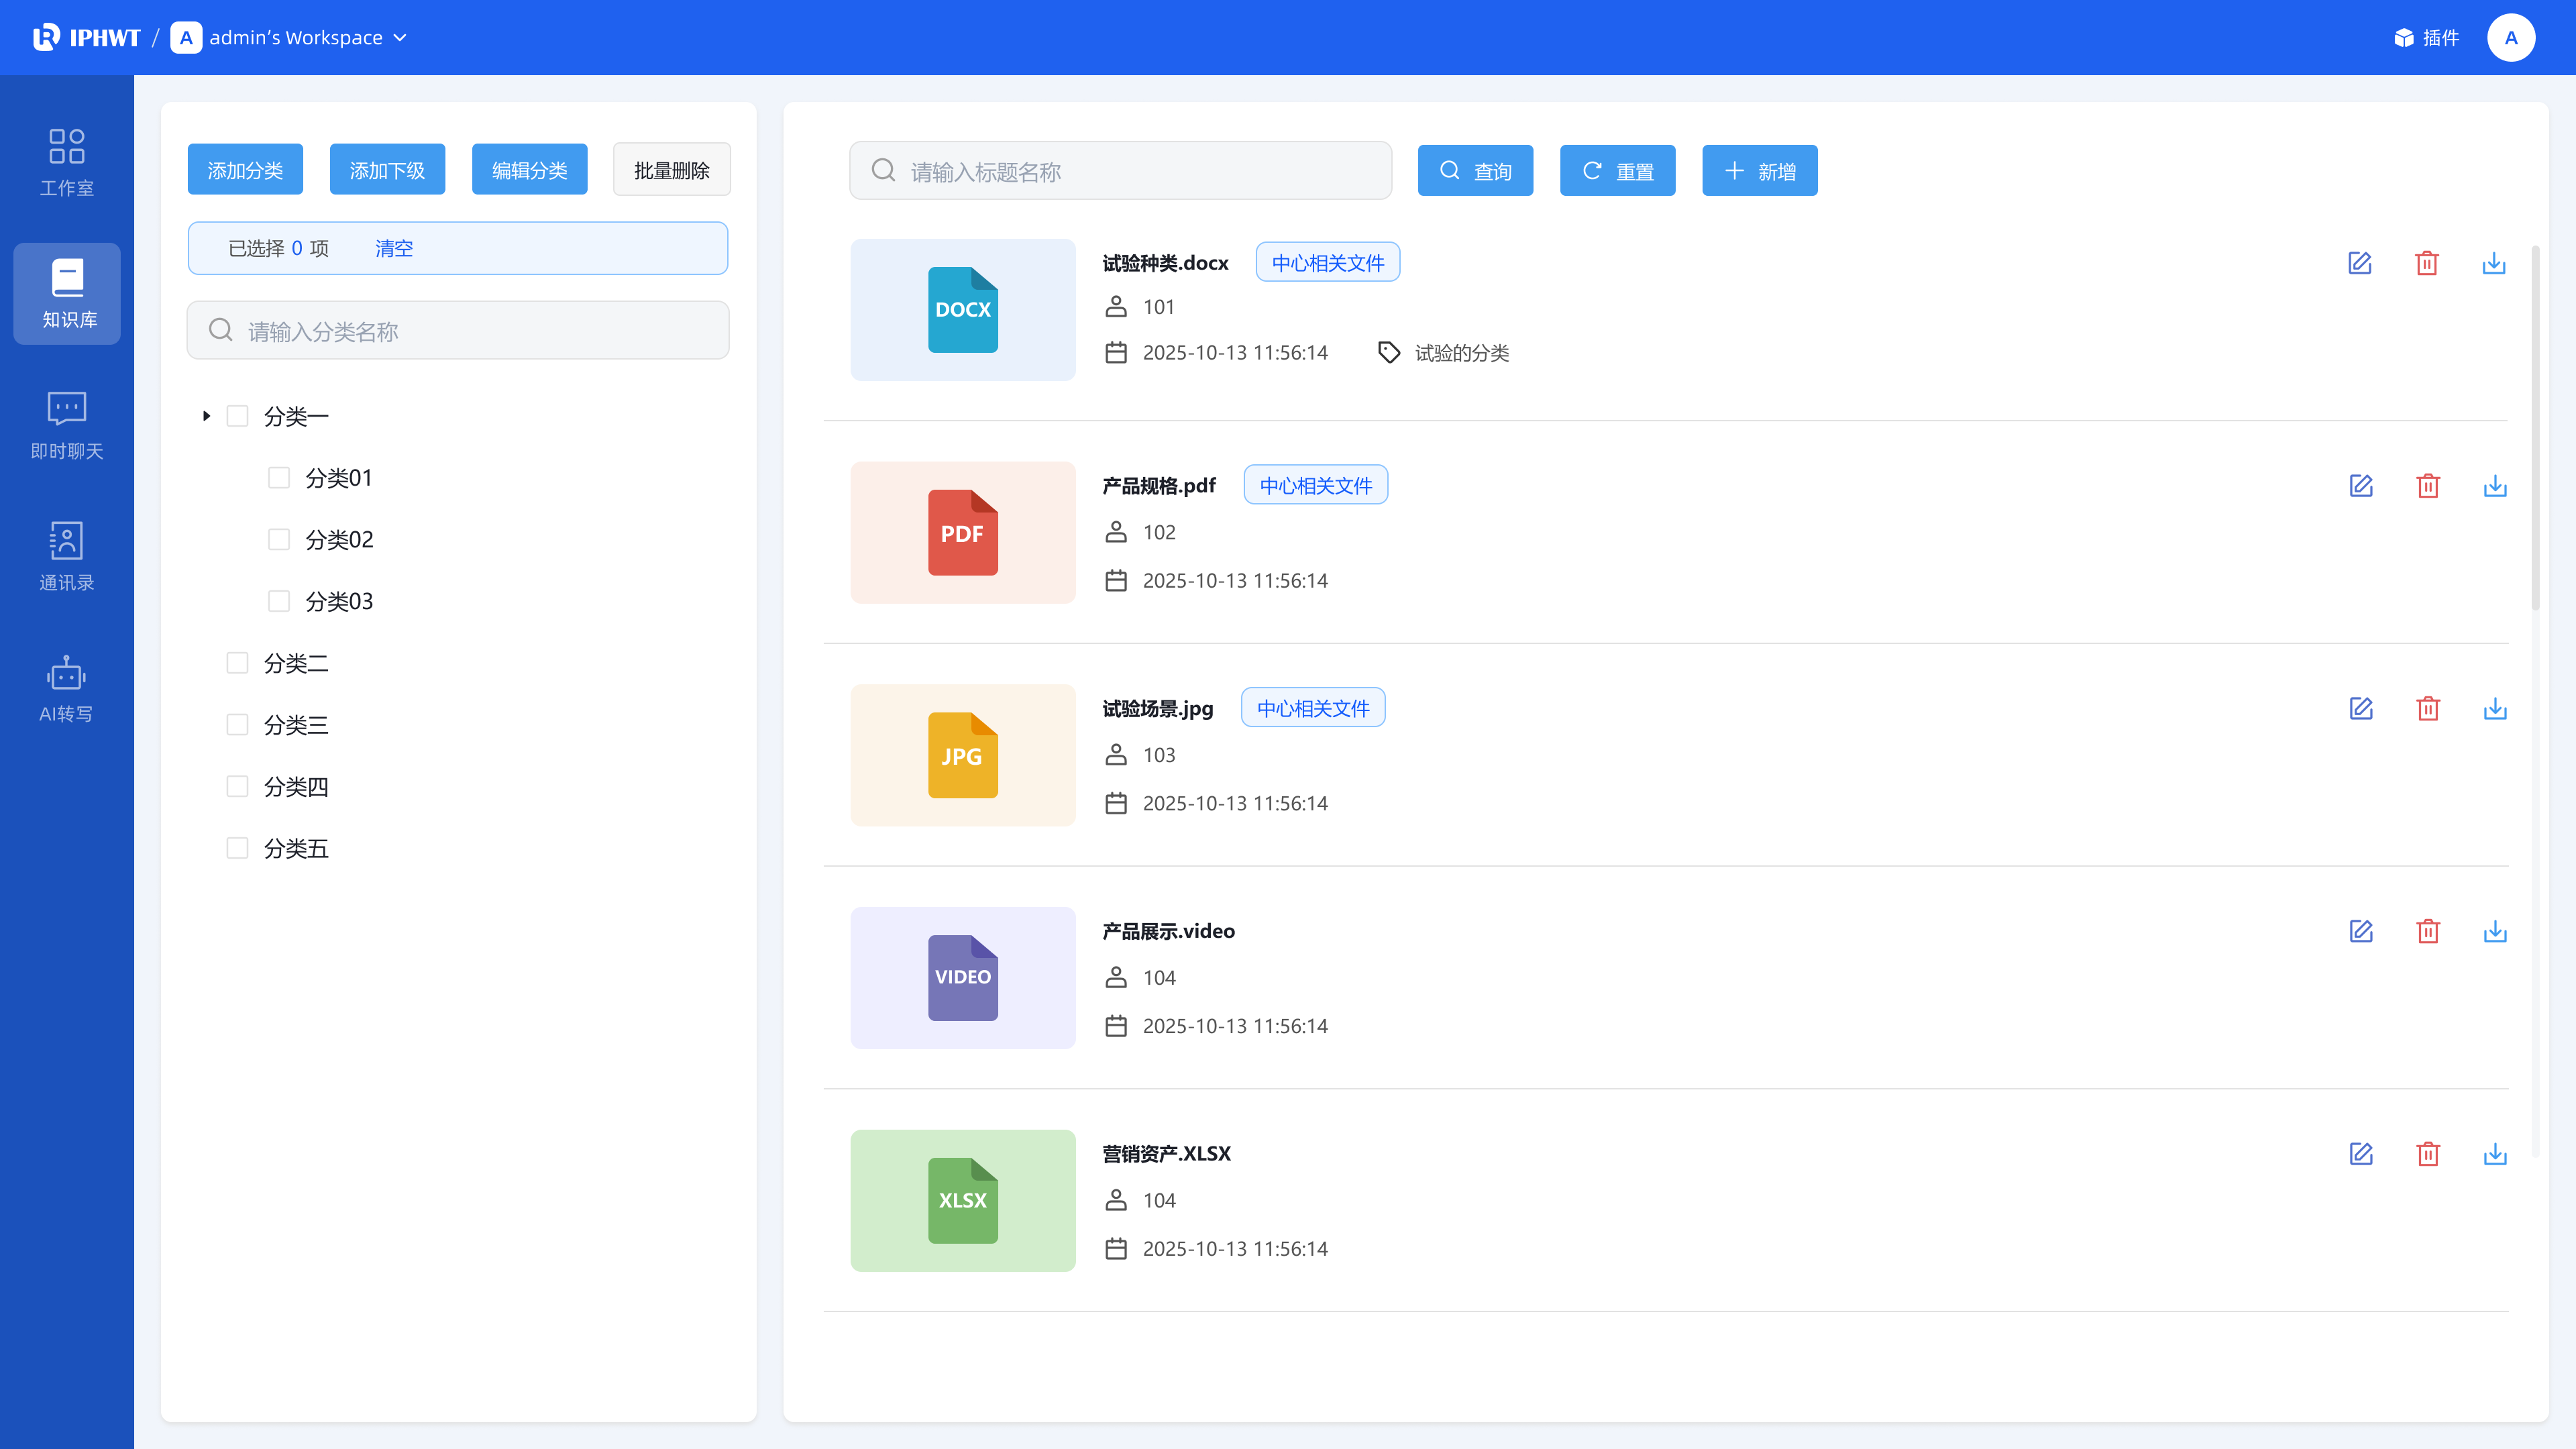The height and width of the screenshot is (1449, 2576).
Task: Click the XLSX file type icon
Action: pos(963,1201)
